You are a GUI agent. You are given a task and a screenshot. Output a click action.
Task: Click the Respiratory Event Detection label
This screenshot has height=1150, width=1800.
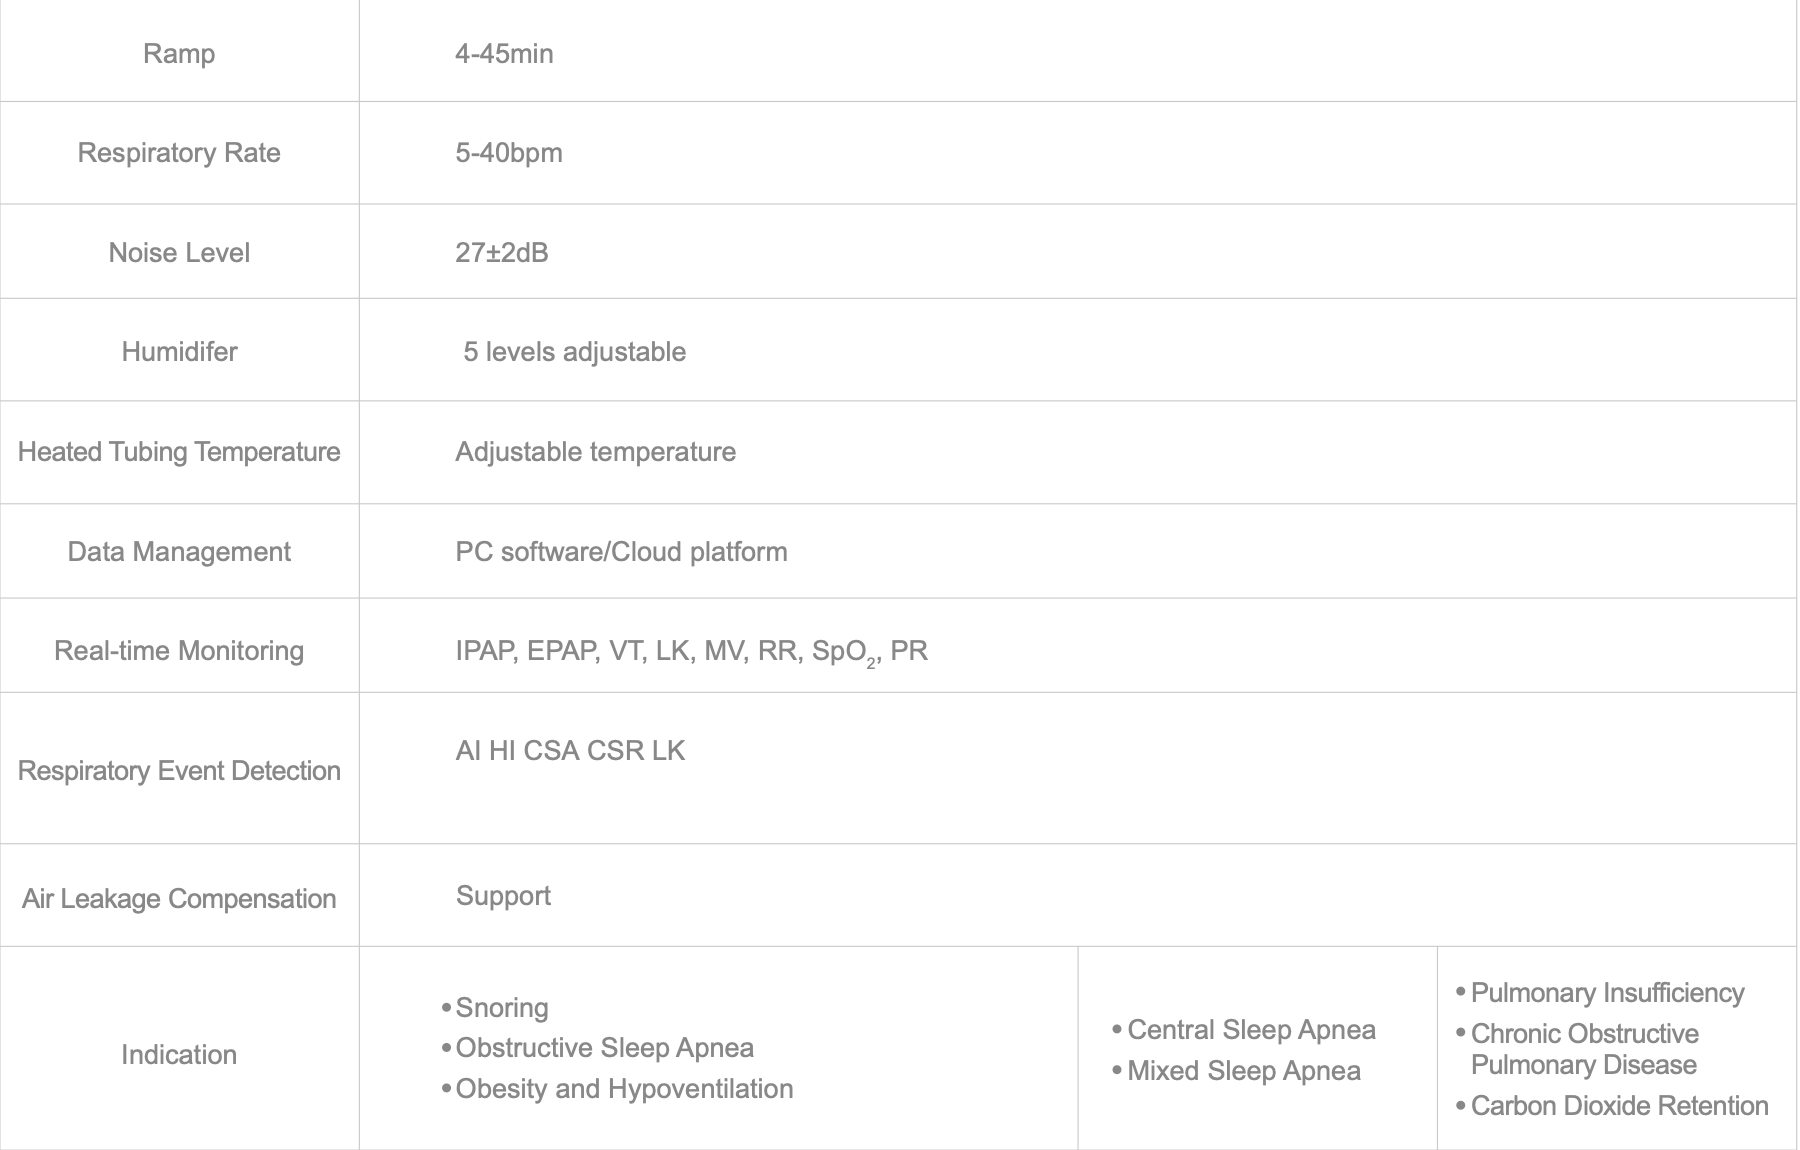tap(179, 771)
